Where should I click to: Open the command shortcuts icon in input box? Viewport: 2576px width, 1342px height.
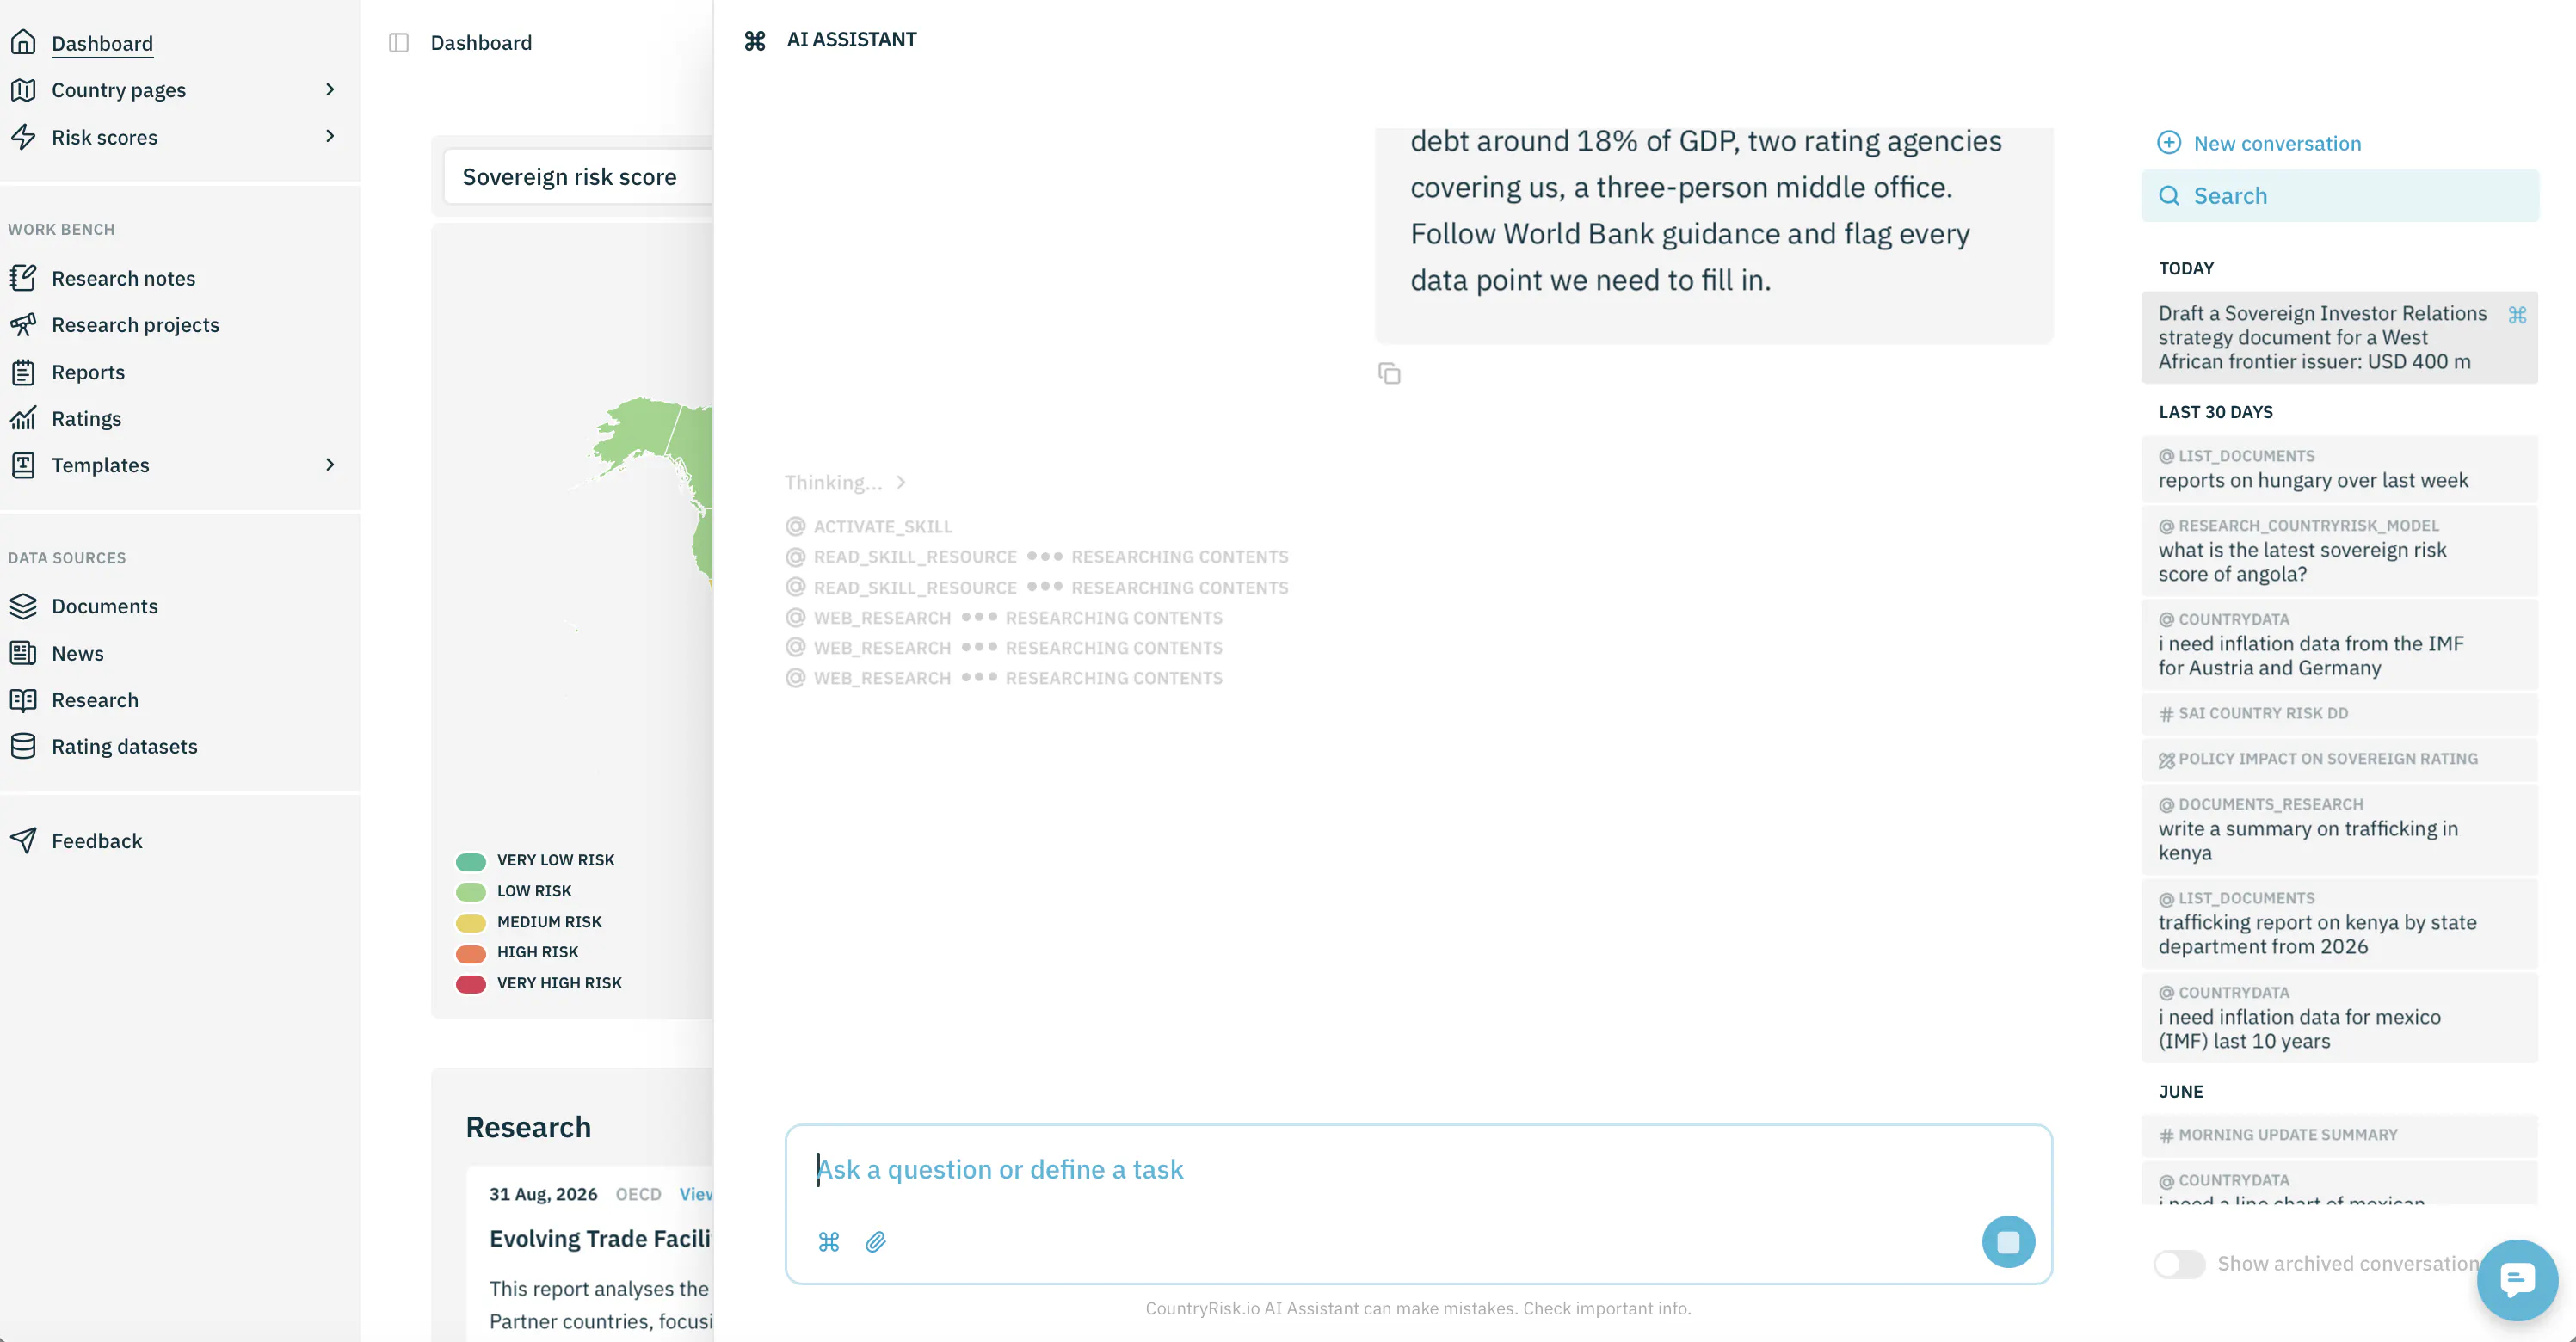(829, 1241)
